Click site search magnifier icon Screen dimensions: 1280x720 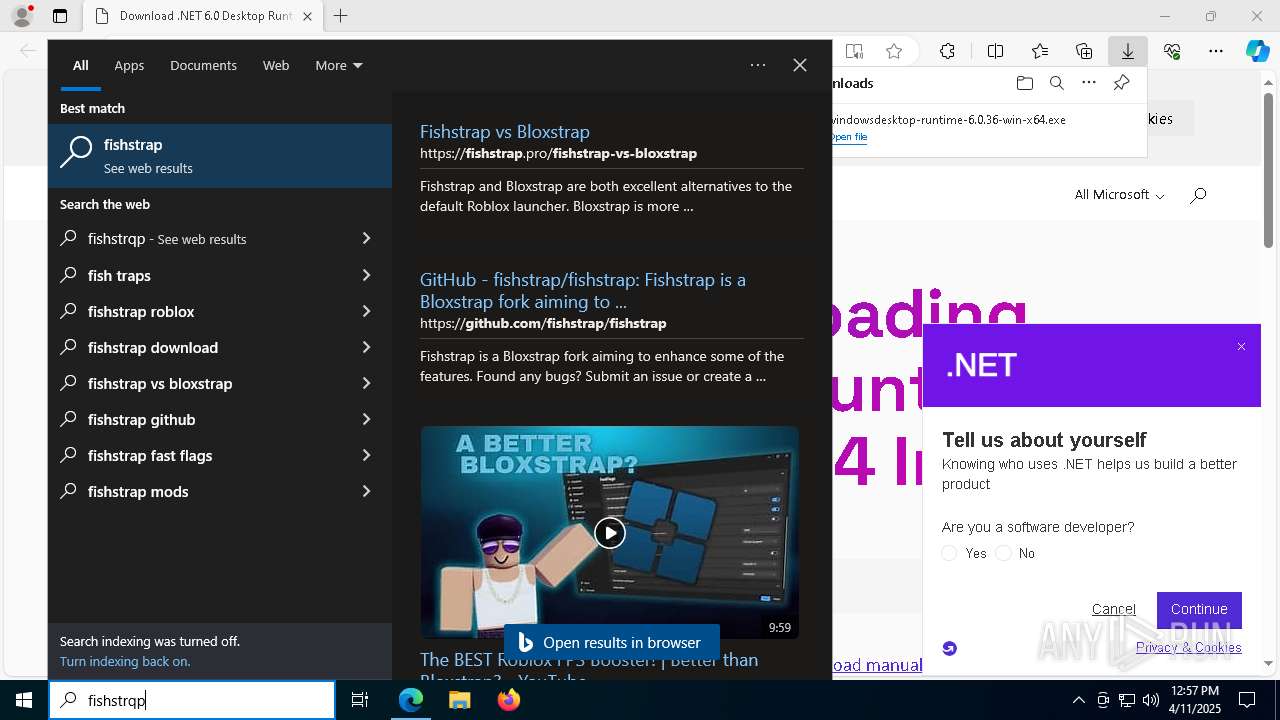(1198, 195)
